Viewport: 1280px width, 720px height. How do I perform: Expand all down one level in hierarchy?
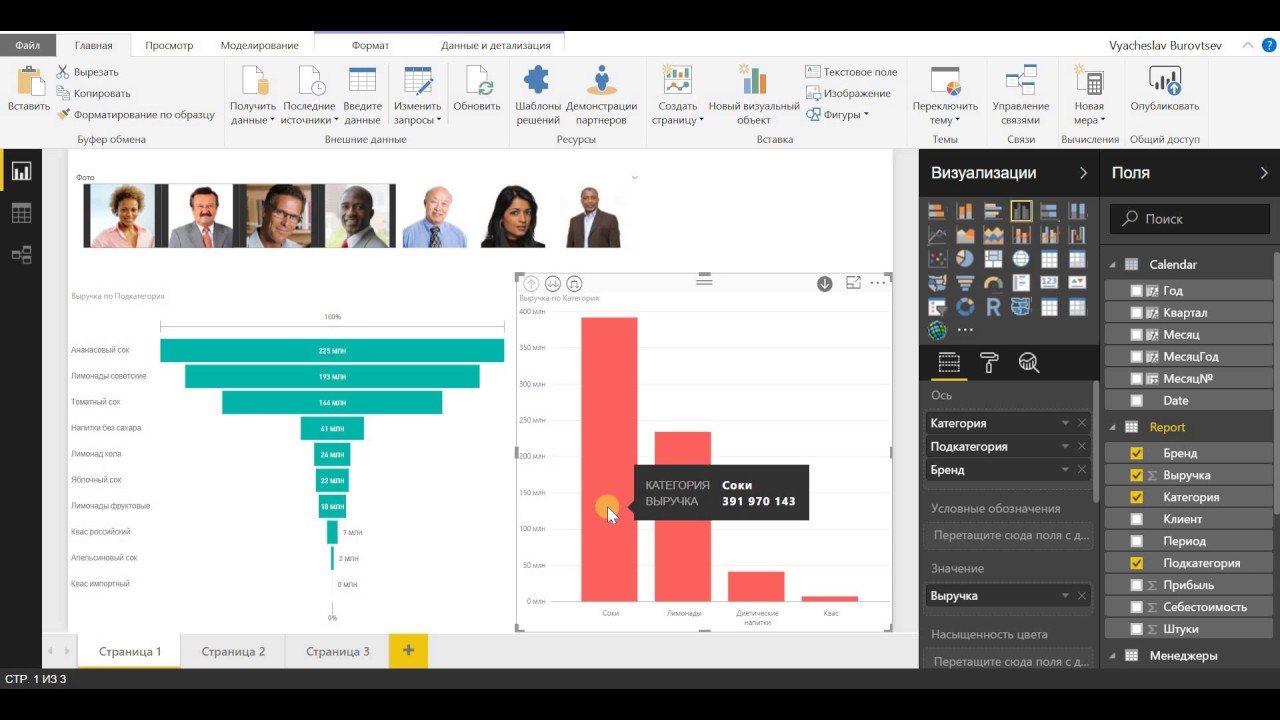pyautogui.click(x=574, y=283)
